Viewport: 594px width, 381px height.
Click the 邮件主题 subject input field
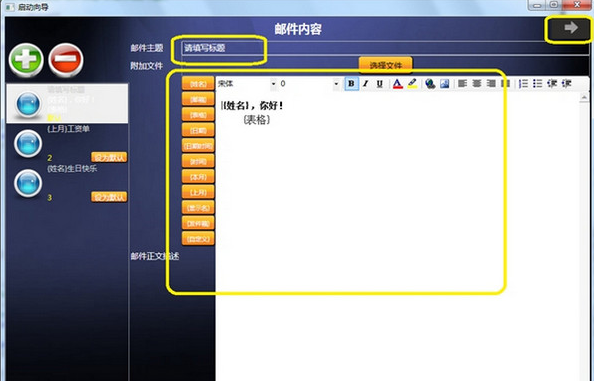(385, 48)
